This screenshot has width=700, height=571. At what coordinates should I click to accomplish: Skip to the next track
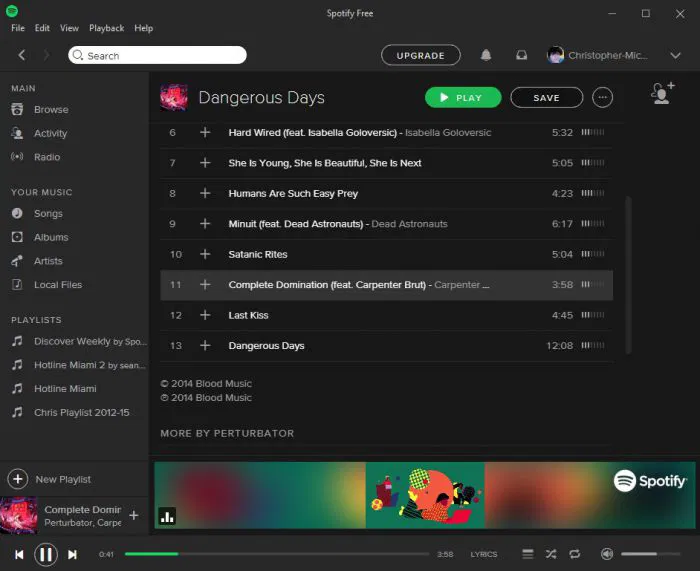(x=72, y=554)
